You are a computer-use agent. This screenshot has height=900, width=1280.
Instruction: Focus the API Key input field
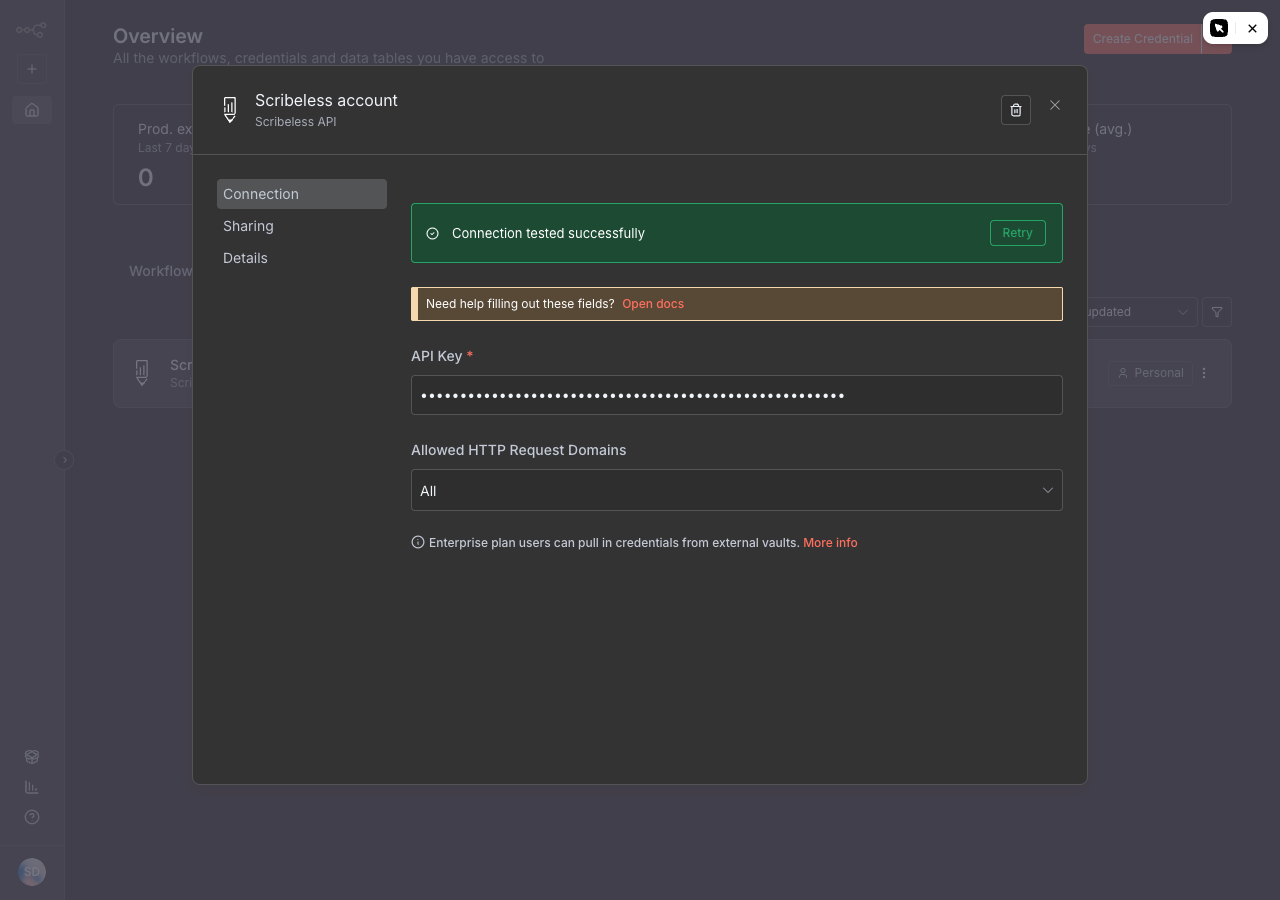coord(737,395)
